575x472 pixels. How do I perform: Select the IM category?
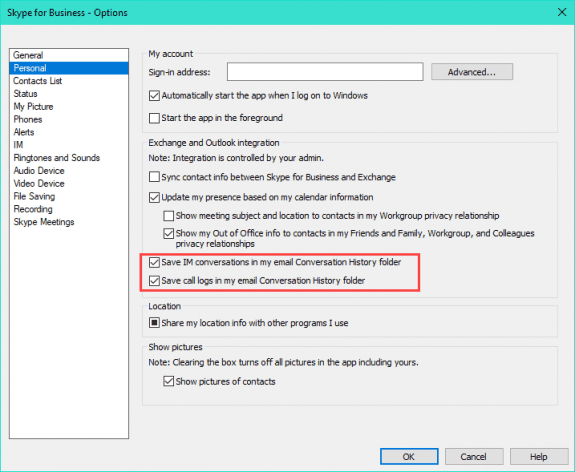69,145
